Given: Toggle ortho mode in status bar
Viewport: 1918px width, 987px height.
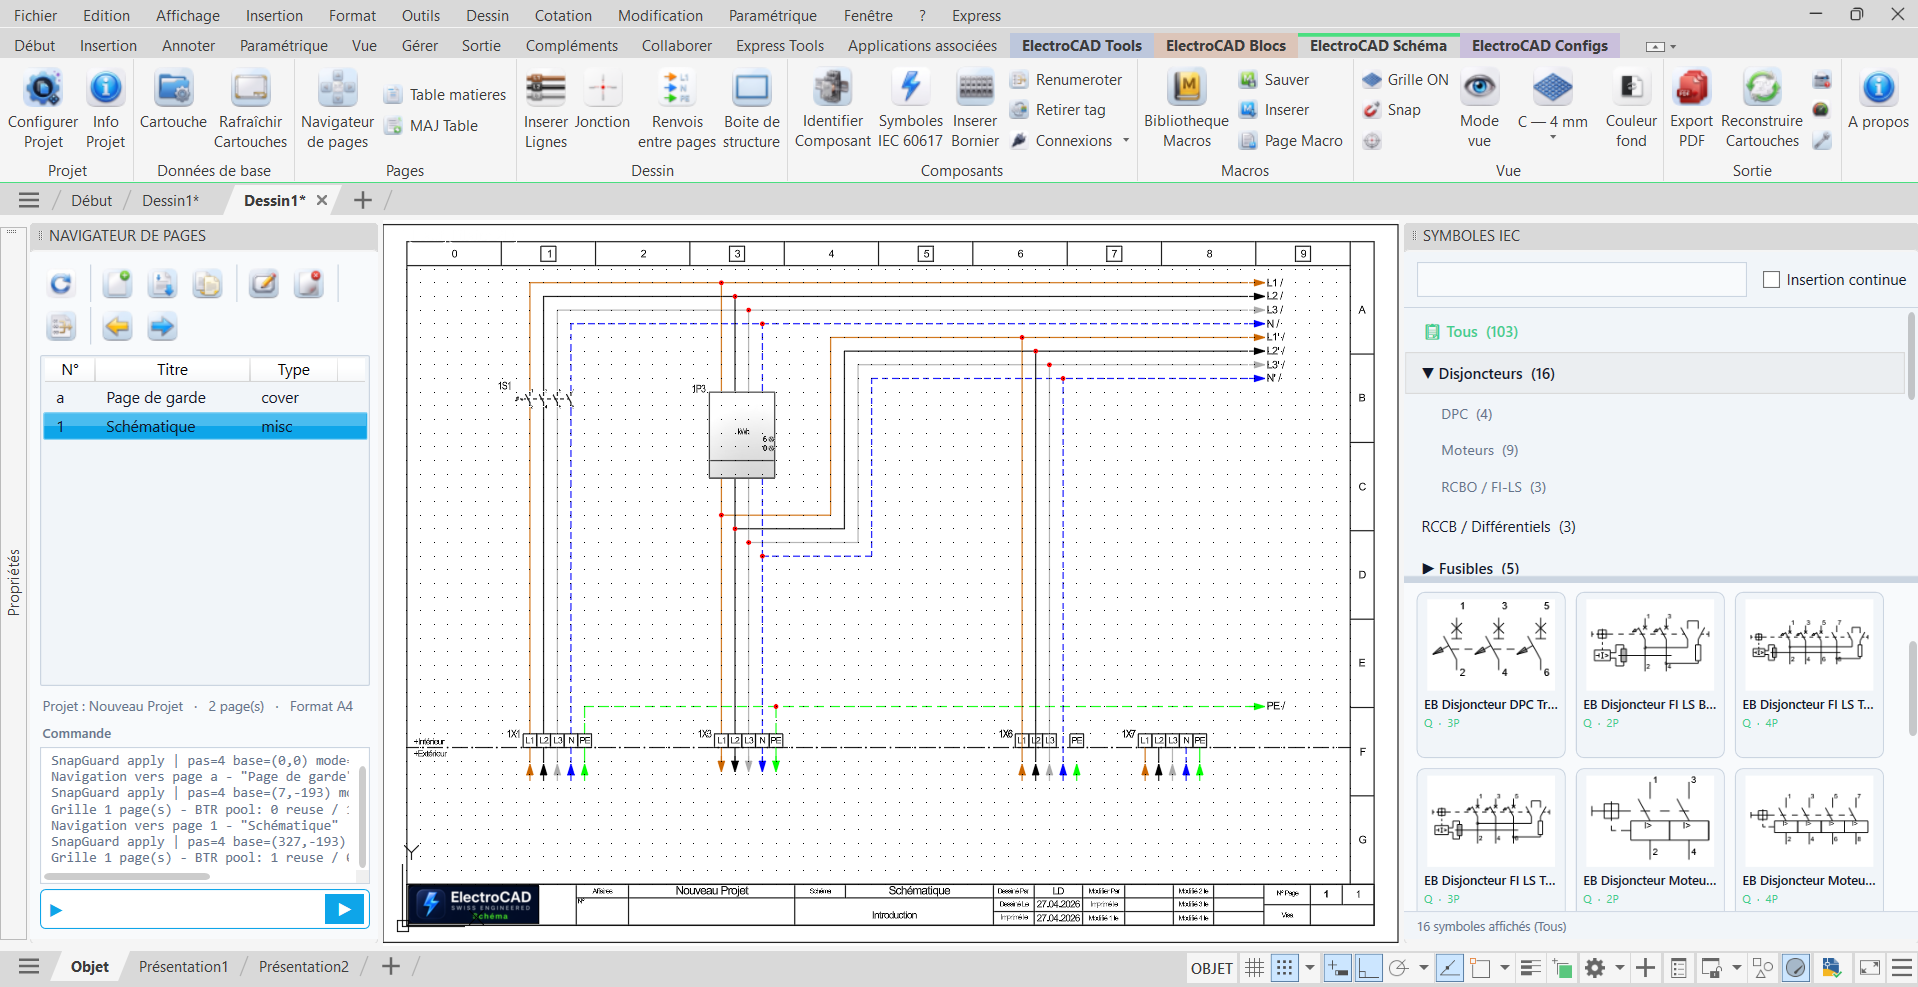Looking at the screenshot, I should pyautogui.click(x=1369, y=968).
